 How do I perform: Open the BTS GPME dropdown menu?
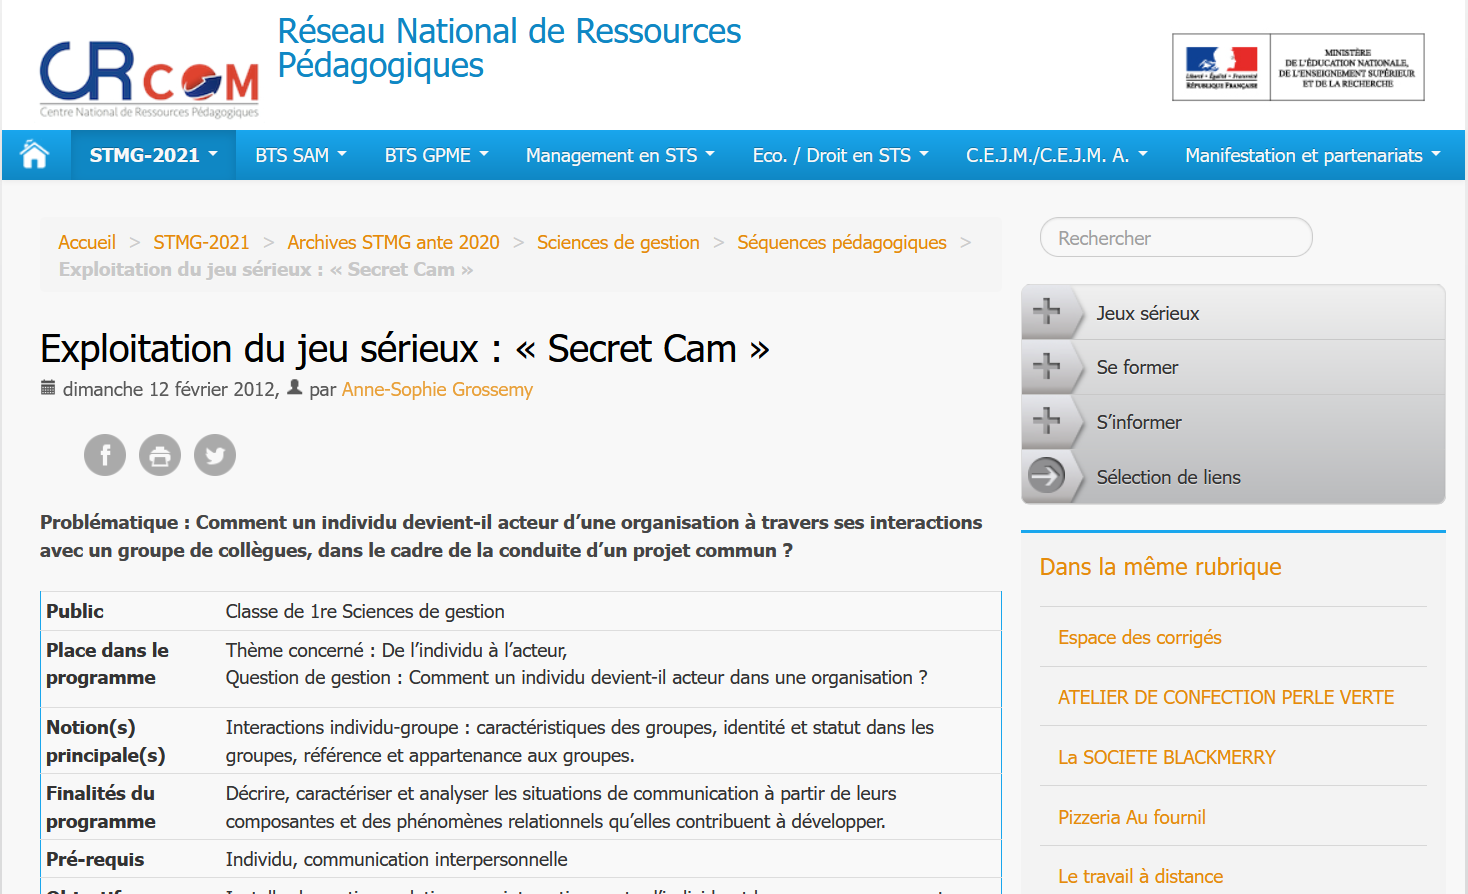pyautogui.click(x=436, y=155)
